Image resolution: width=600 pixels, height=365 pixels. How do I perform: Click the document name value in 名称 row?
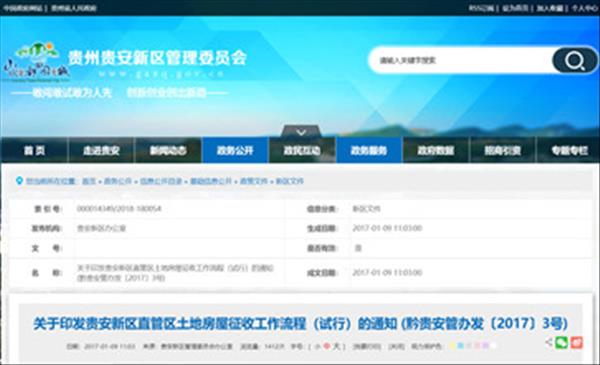click(x=175, y=273)
